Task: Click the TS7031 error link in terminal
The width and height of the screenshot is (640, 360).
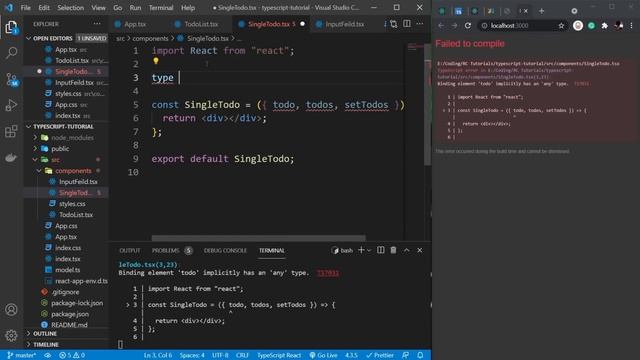Action: (x=328, y=273)
